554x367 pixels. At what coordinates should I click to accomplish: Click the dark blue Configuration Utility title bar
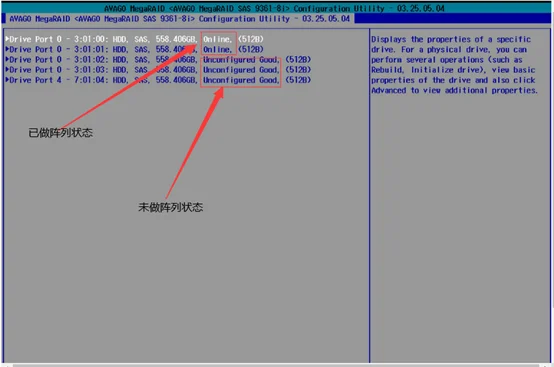click(x=276, y=18)
